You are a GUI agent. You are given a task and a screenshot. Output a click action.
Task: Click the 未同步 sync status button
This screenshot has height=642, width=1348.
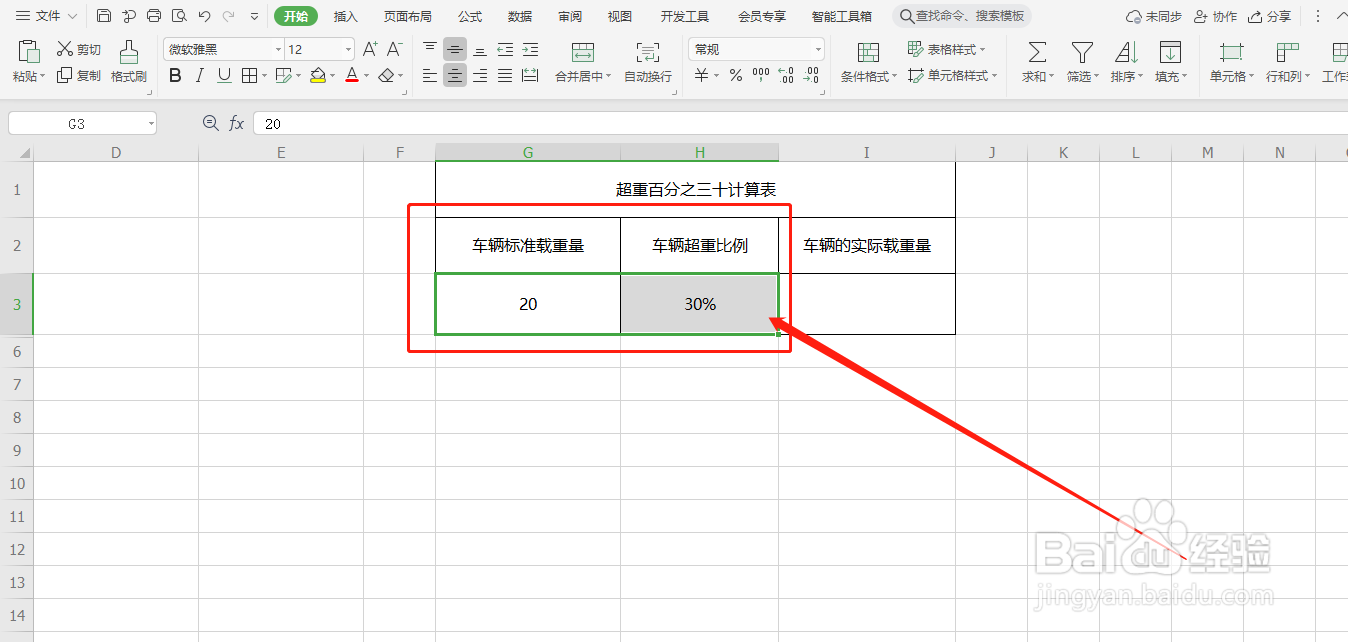[1153, 17]
